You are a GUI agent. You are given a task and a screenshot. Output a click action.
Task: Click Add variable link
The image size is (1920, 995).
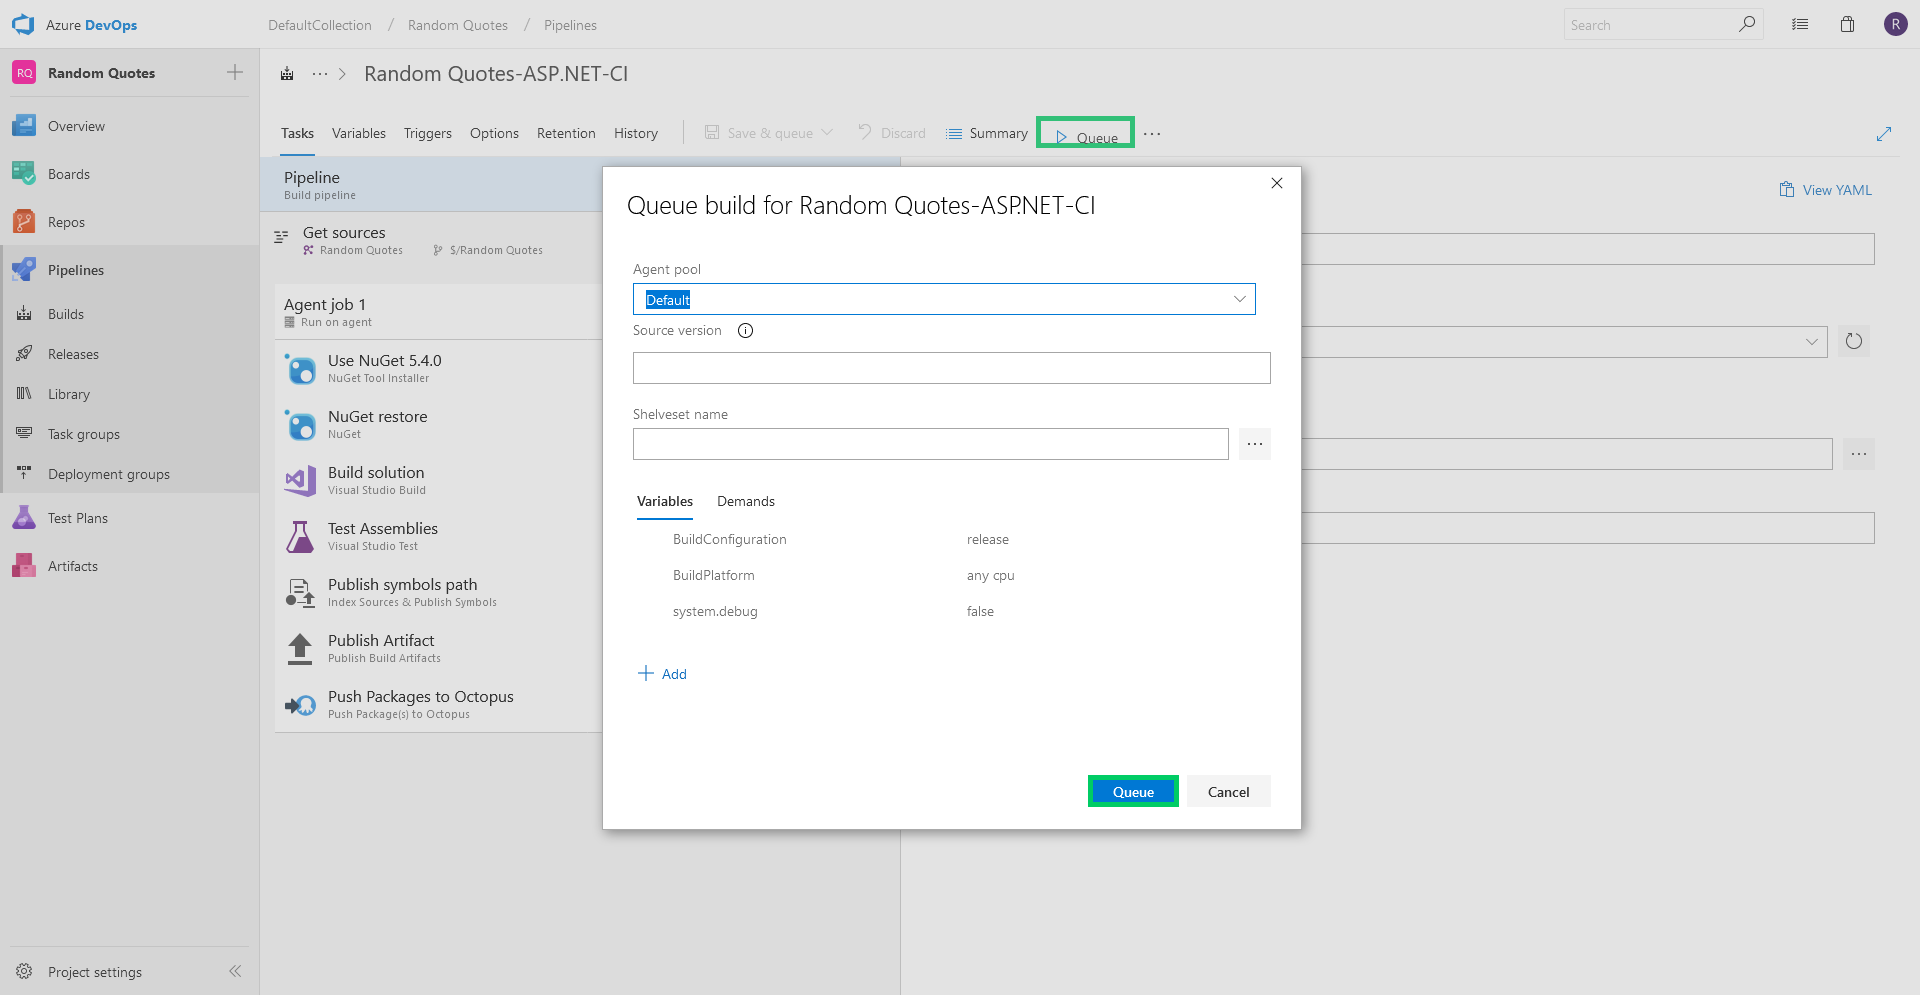(x=663, y=674)
